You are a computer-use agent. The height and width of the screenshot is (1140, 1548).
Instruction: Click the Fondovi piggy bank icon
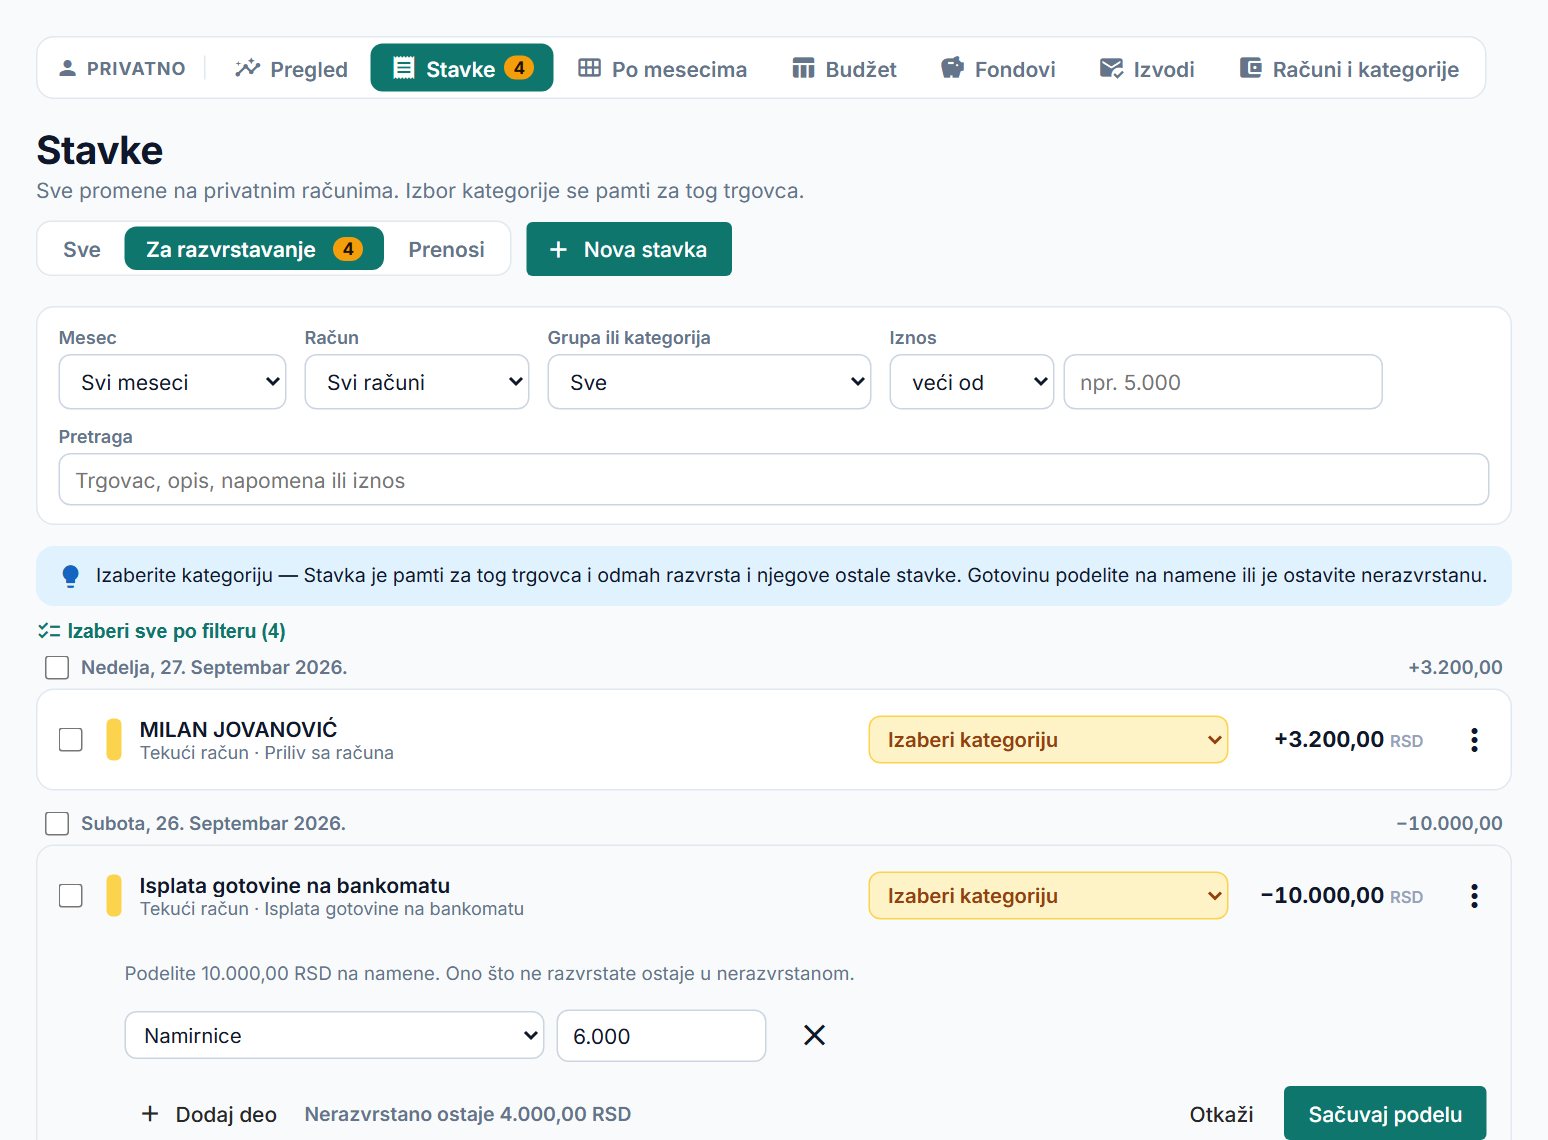[x=952, y=68]
